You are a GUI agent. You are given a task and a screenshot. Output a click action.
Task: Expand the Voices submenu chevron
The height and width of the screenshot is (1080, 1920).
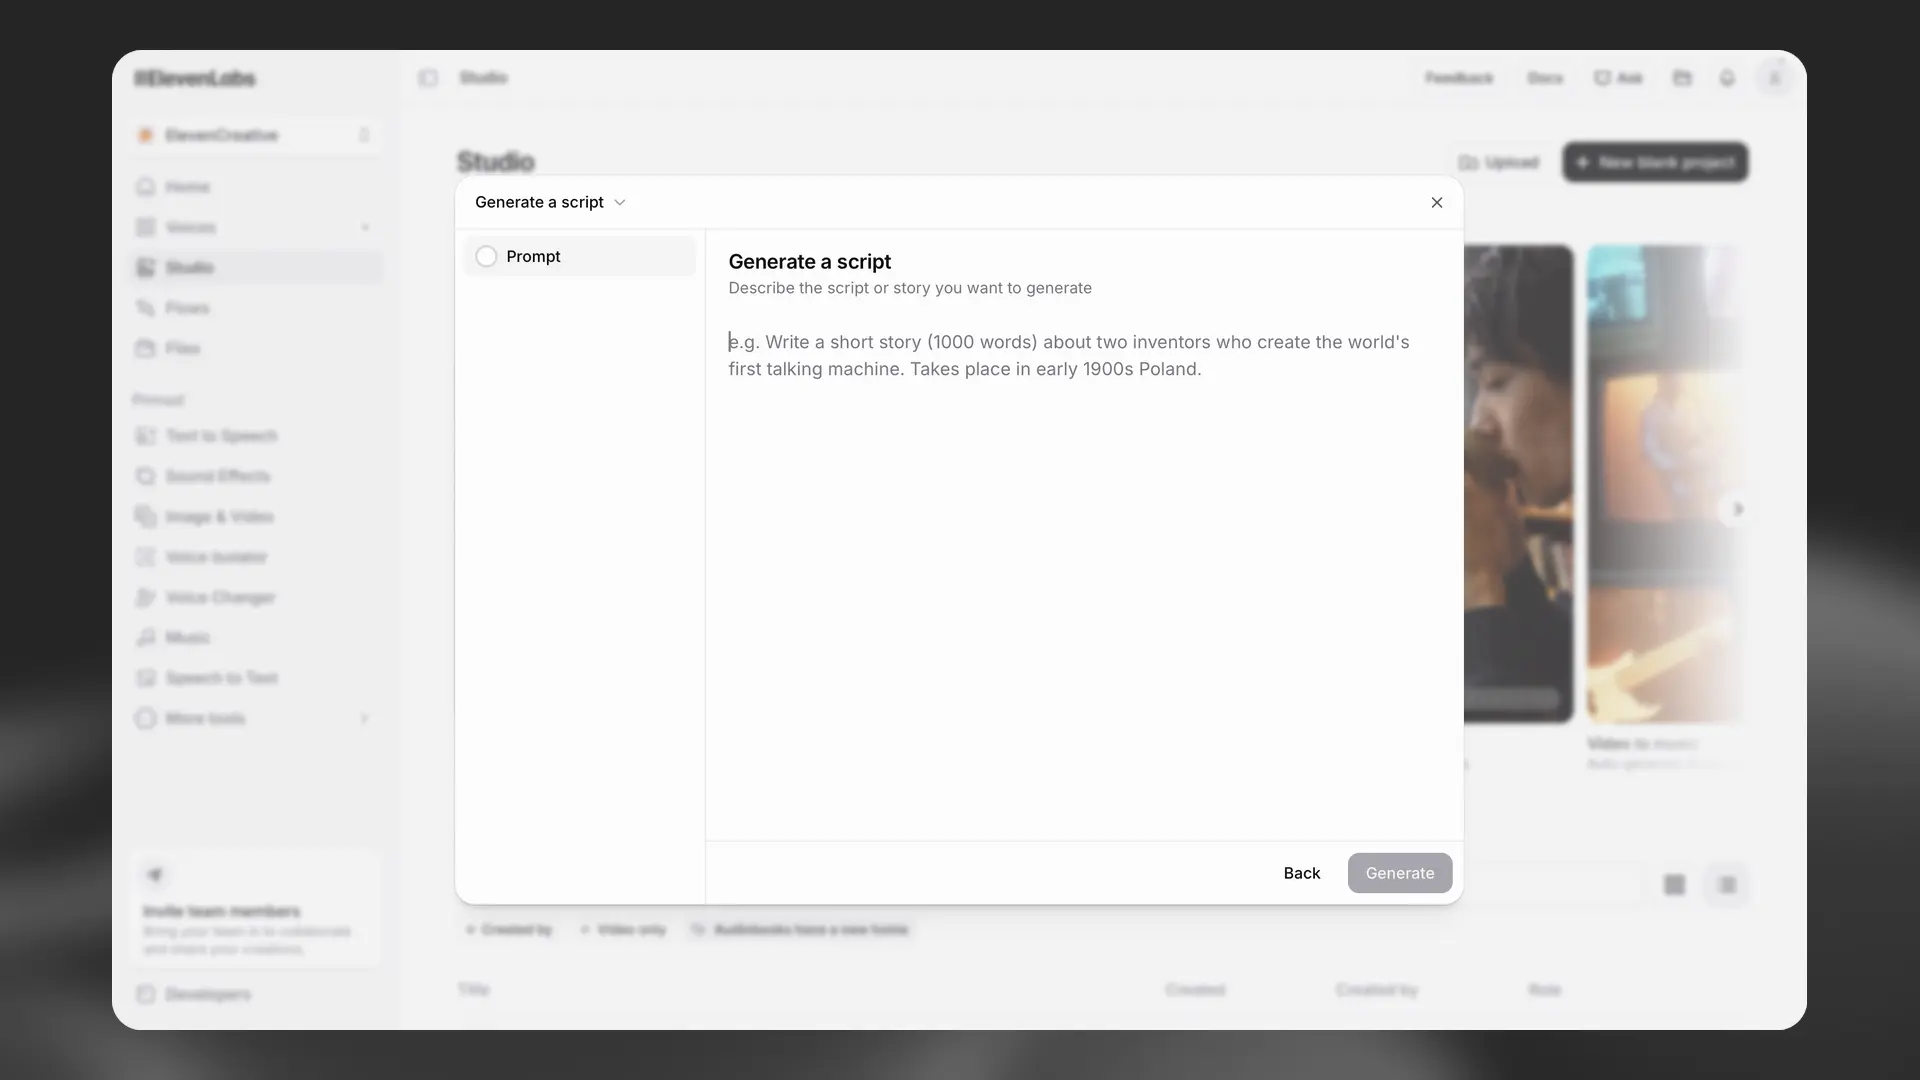pos(365,228)
